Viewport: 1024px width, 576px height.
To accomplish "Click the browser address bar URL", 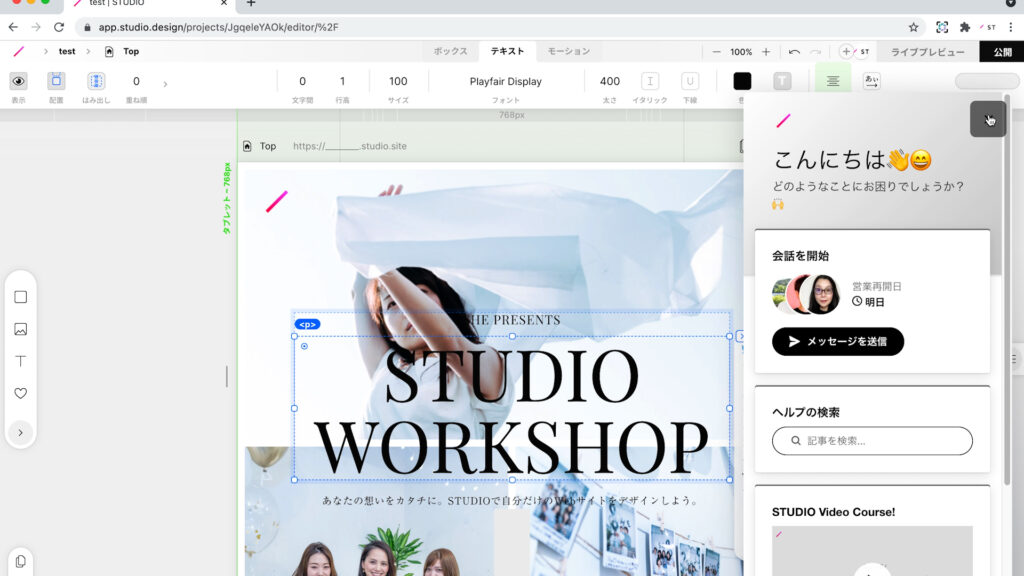I will tap(218, 27).
